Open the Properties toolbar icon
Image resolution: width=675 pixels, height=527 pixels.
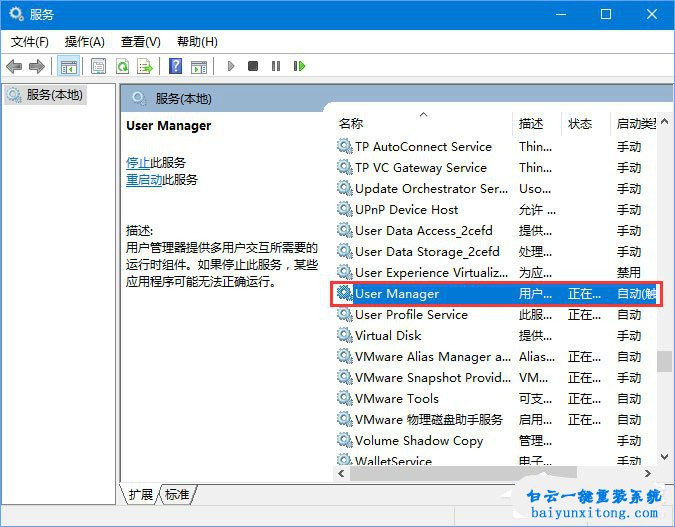99,66
